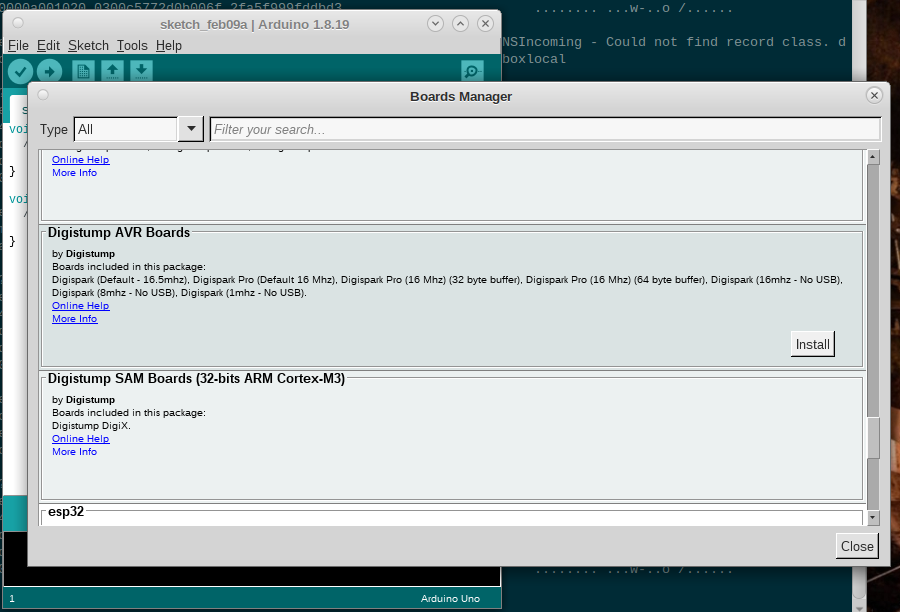Image resolution: width=900 pixels, height=612 pixels.
Task: Click the Digistump DigiX board name text
Action: tap(91, 425)
